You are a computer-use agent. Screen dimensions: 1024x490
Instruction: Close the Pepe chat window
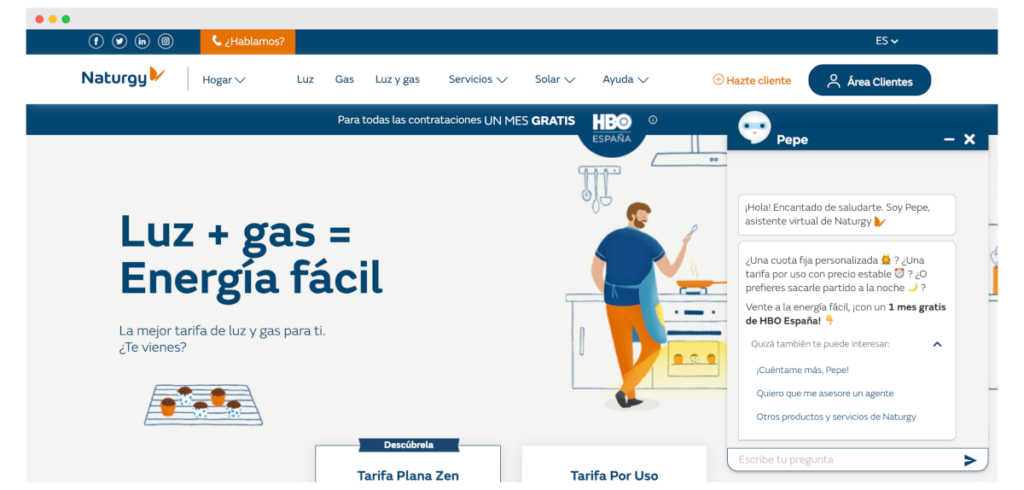click(x=969, y=139)
